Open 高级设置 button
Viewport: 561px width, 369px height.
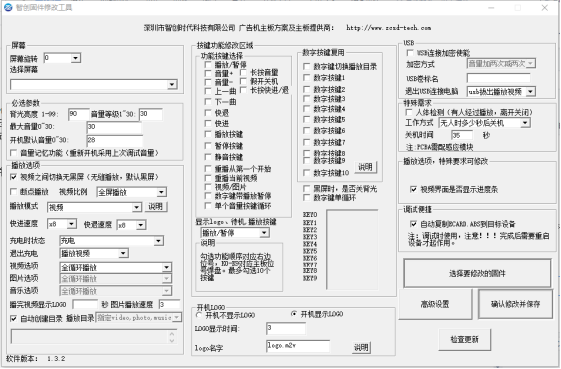coord(435,304)
